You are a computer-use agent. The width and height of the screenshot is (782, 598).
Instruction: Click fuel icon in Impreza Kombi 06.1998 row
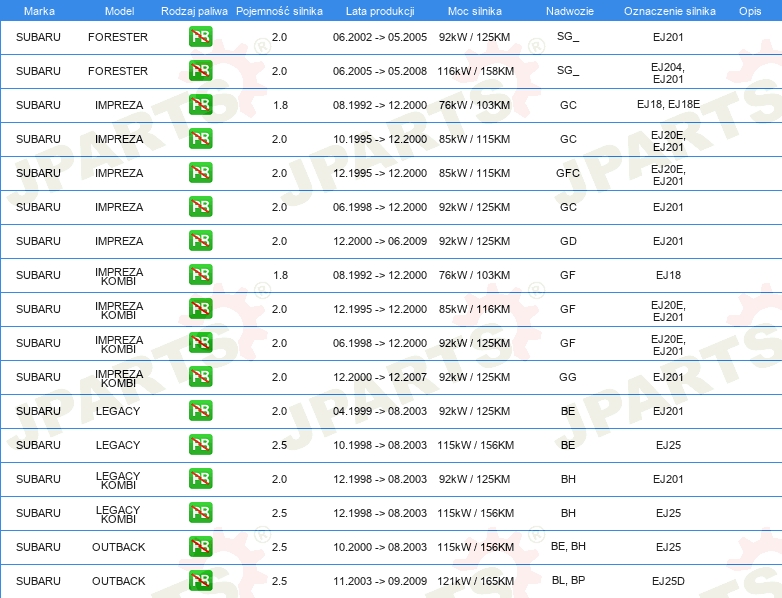(200, 342)
